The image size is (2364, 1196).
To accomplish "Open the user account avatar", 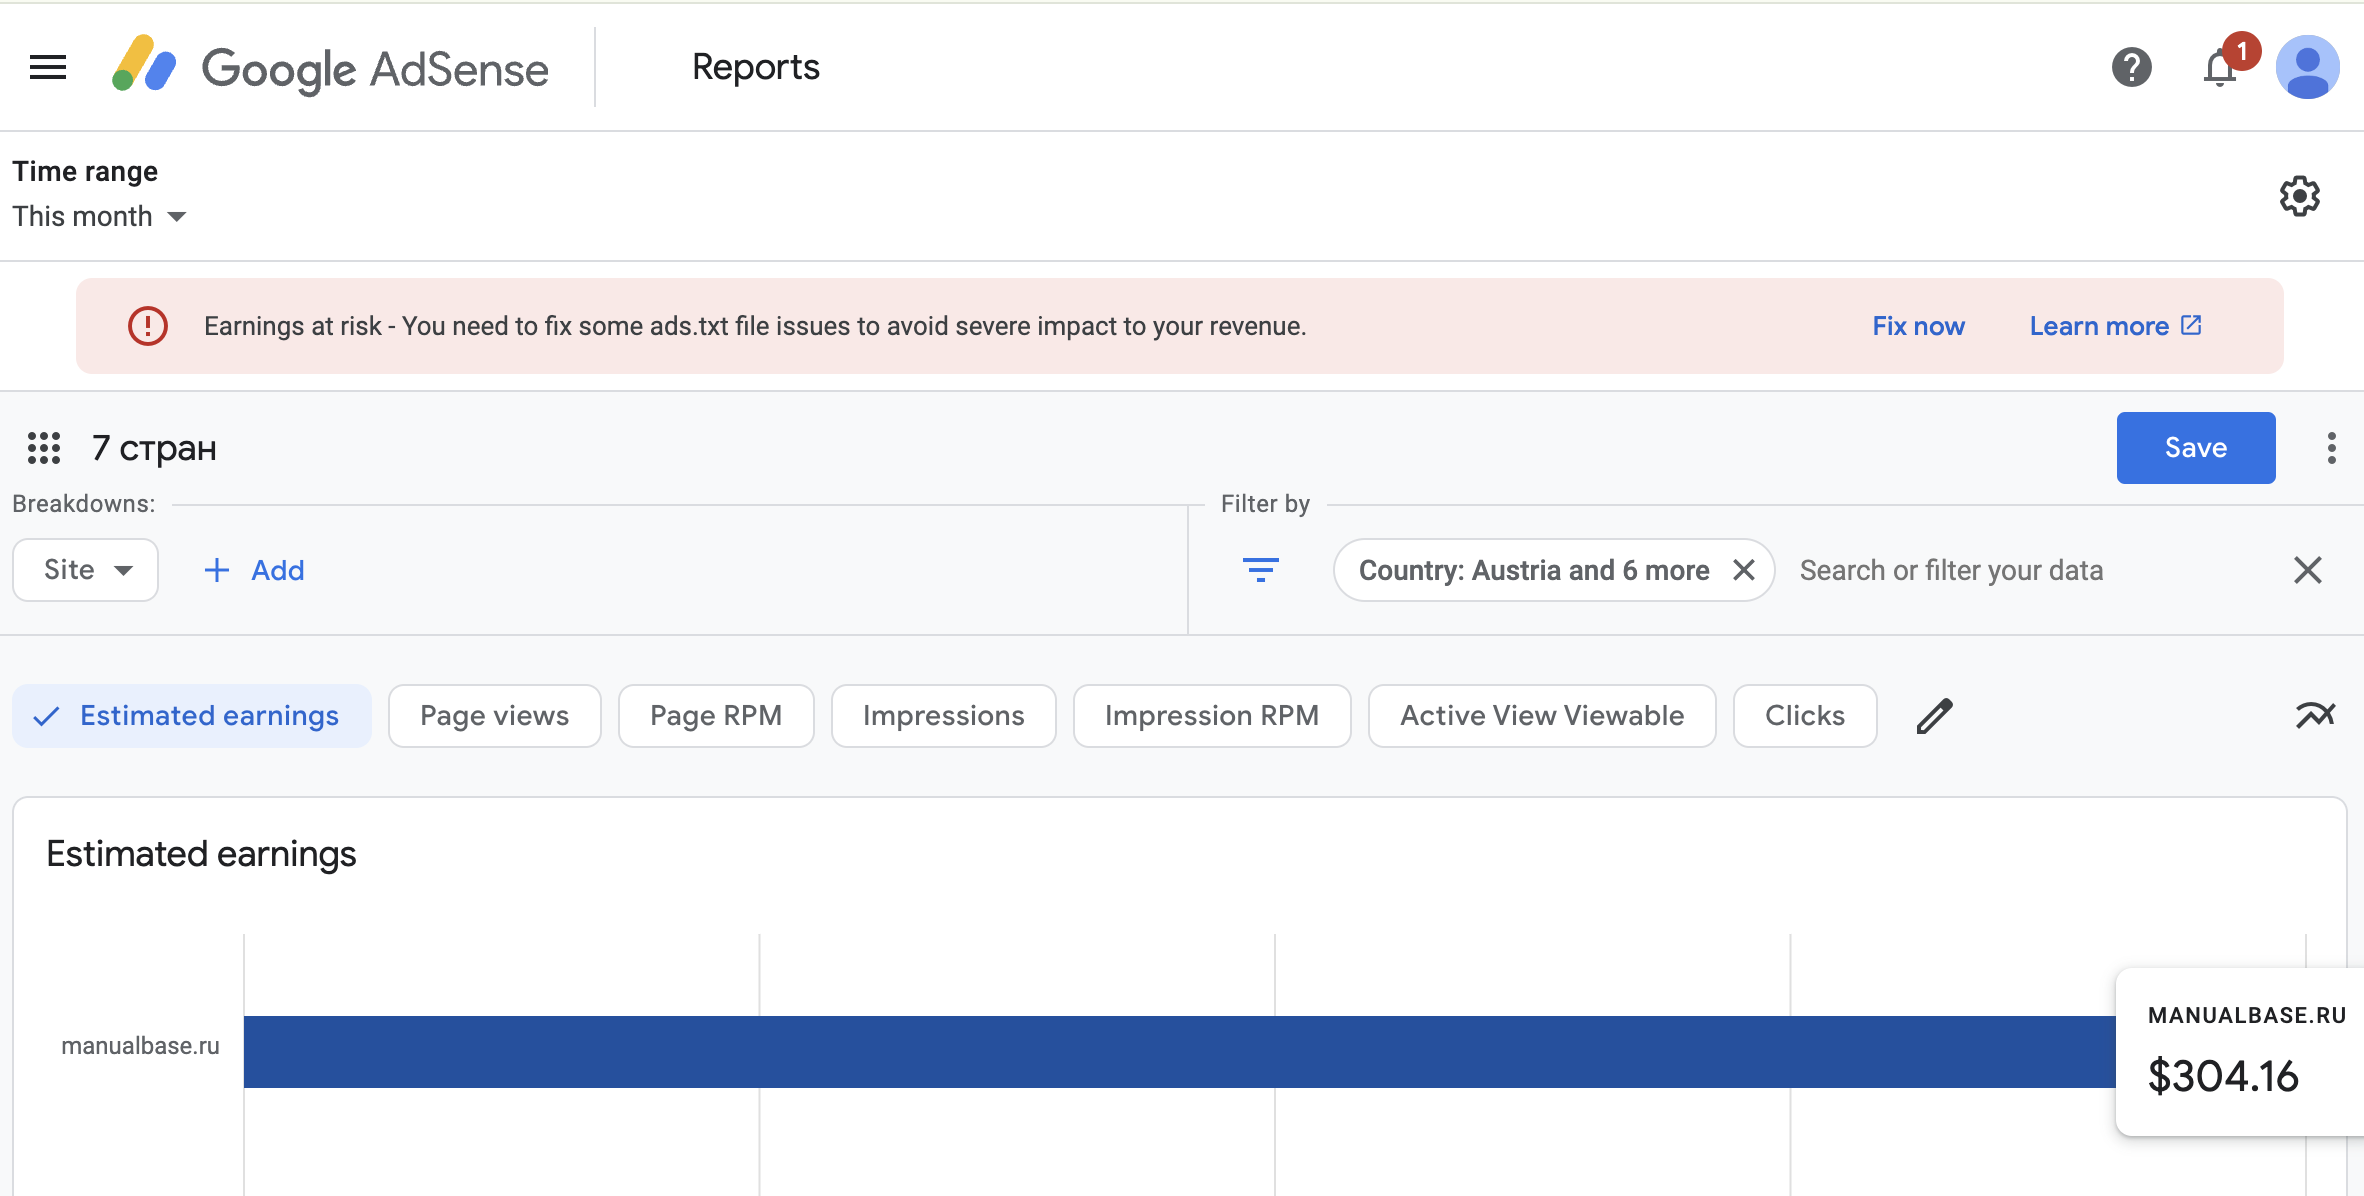I will point(2307,67).
